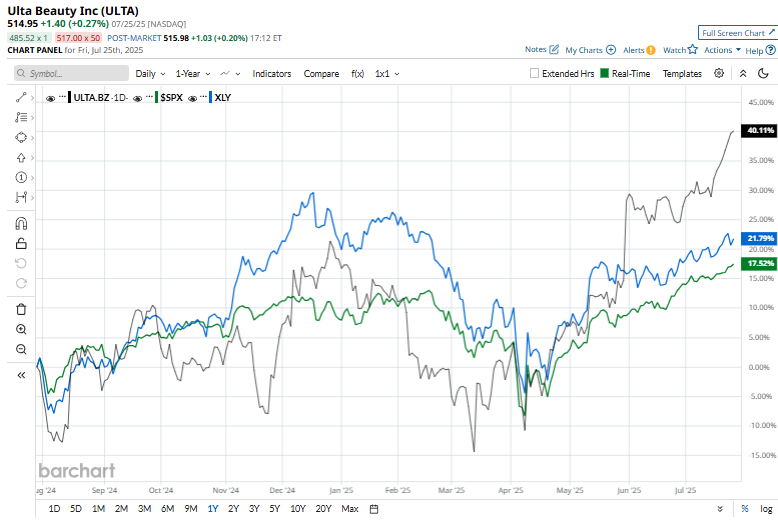
Task: Click the $SPX green color swatch
Action: pos(157,97)
